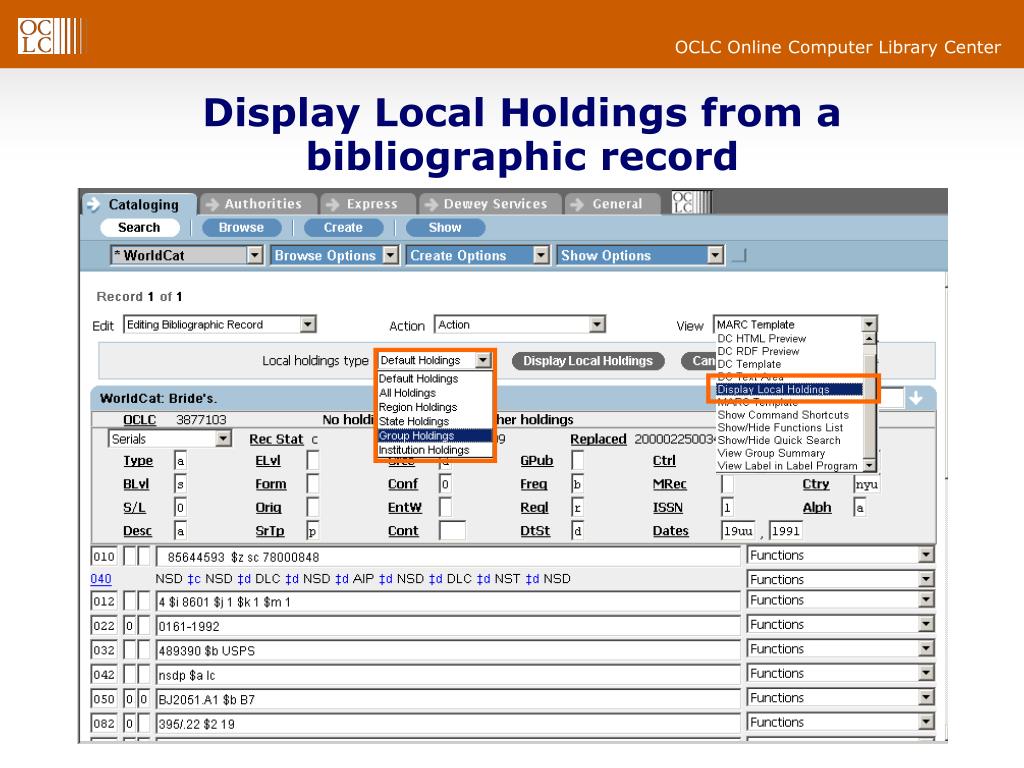Choose DC HTML Preview in View list
The image size is (1024, 768).
click(x=761, y=338)
